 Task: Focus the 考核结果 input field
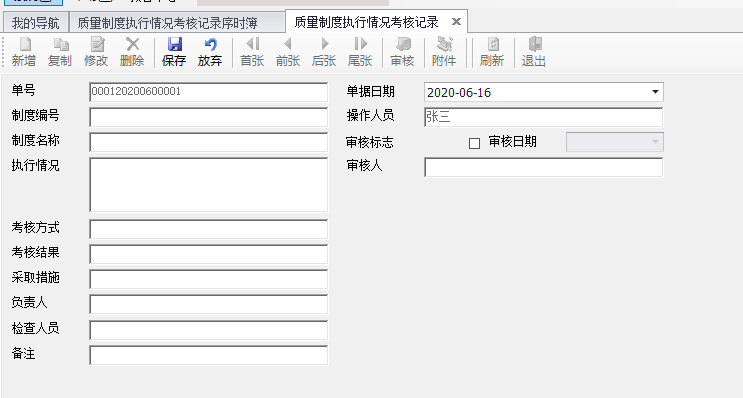208,254
